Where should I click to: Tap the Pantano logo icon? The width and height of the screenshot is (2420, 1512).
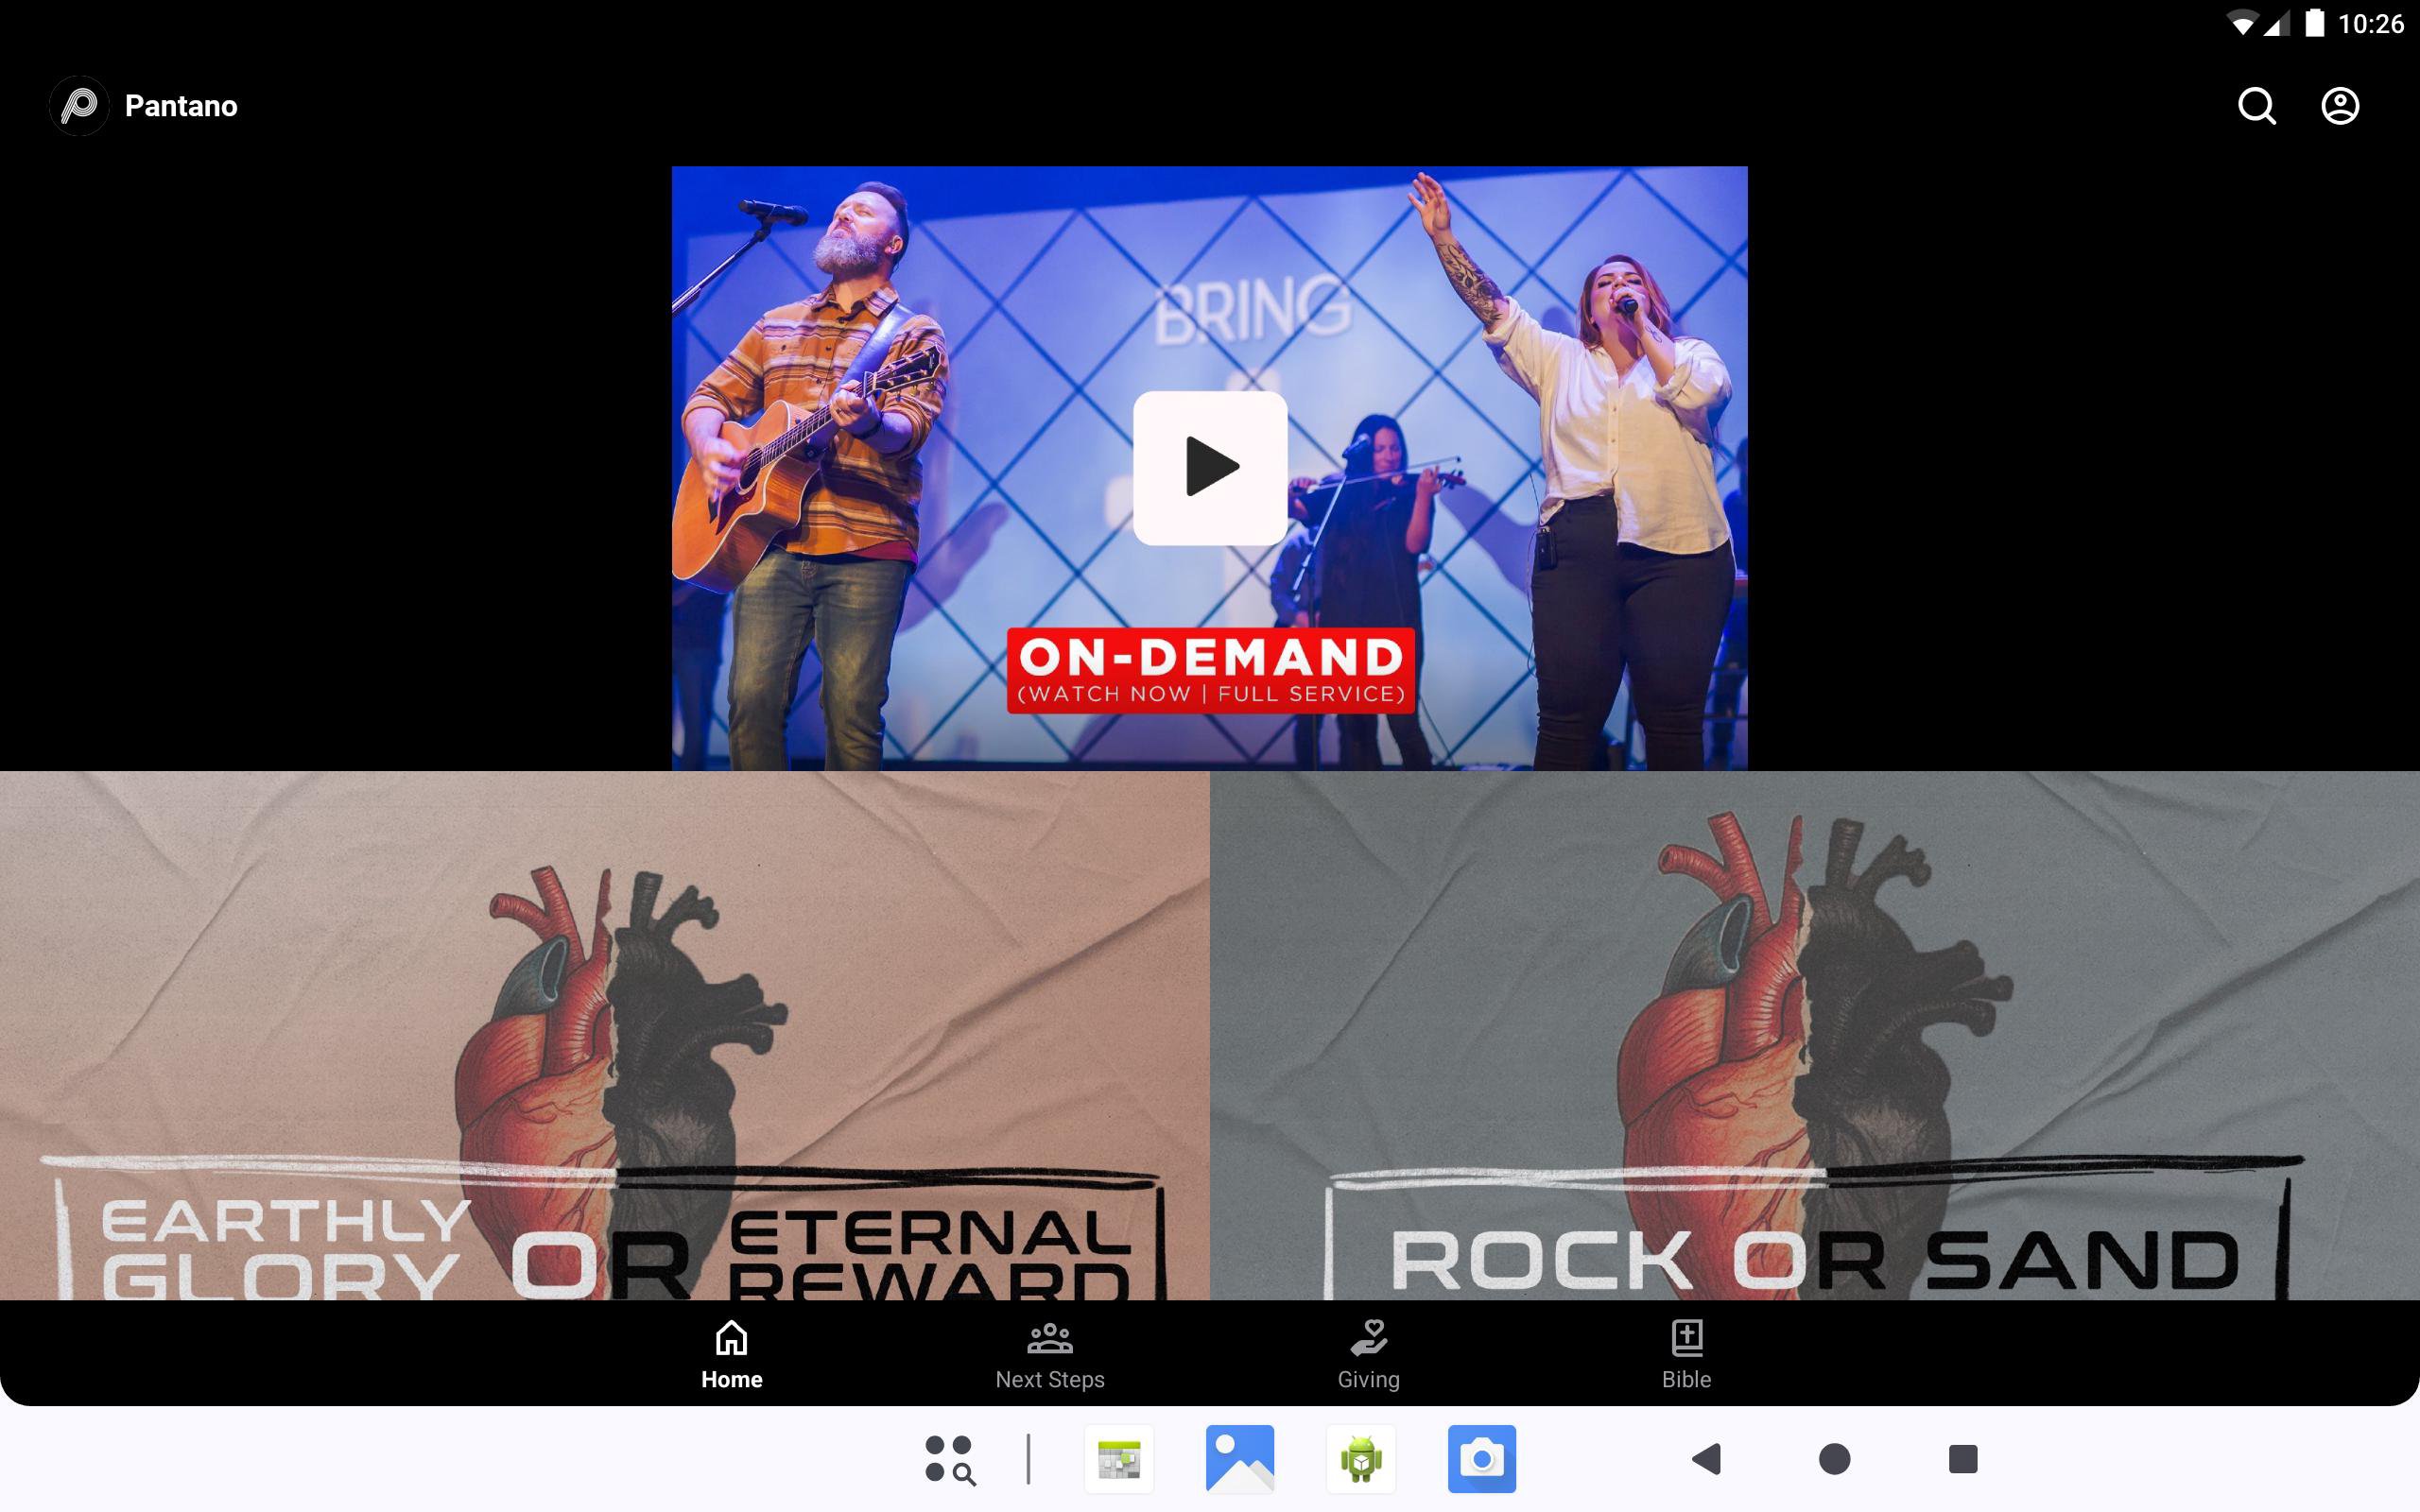(x=79, y=106)
